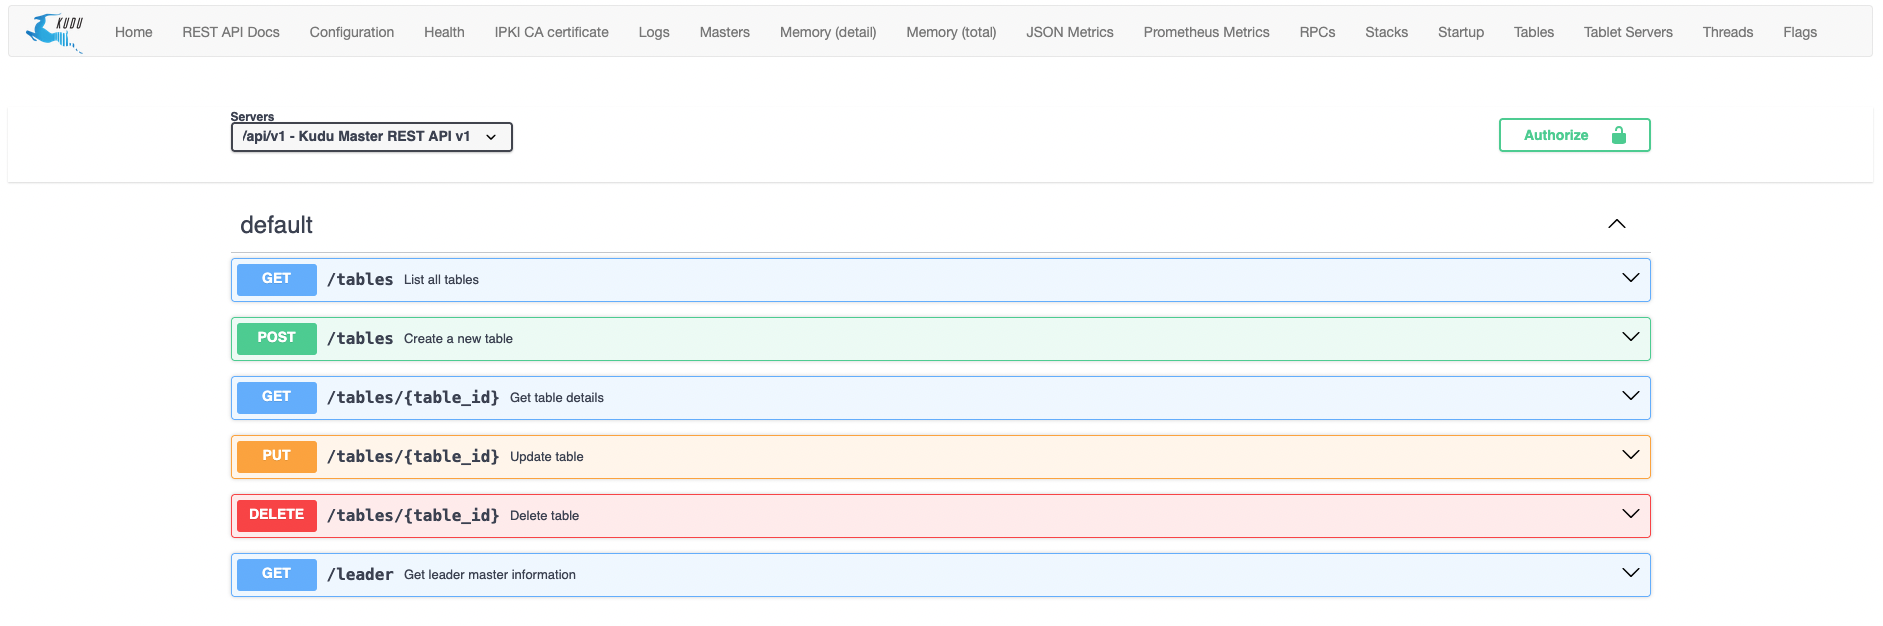Open the Servers dropdown selector
Viewport: 1883px width, 626px height.
(x=371, y=137)
